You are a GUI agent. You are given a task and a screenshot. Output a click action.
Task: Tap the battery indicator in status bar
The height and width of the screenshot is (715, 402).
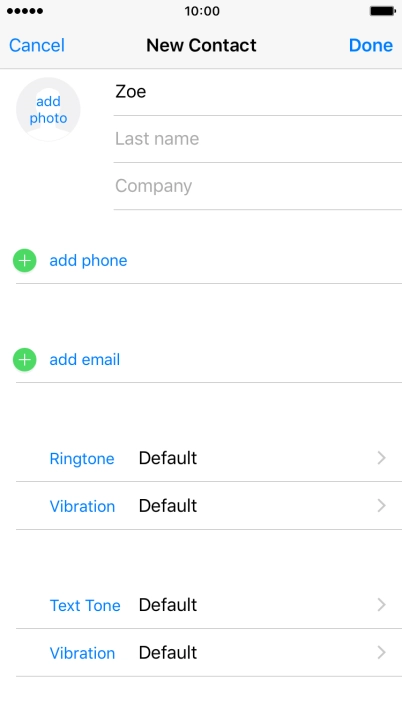tap(382, 11)
